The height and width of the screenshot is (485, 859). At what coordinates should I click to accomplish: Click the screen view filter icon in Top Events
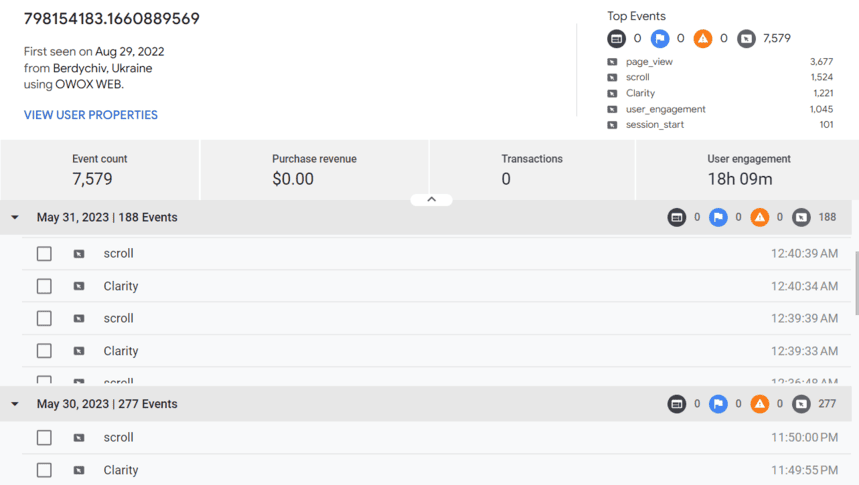(x=616, y=38)
